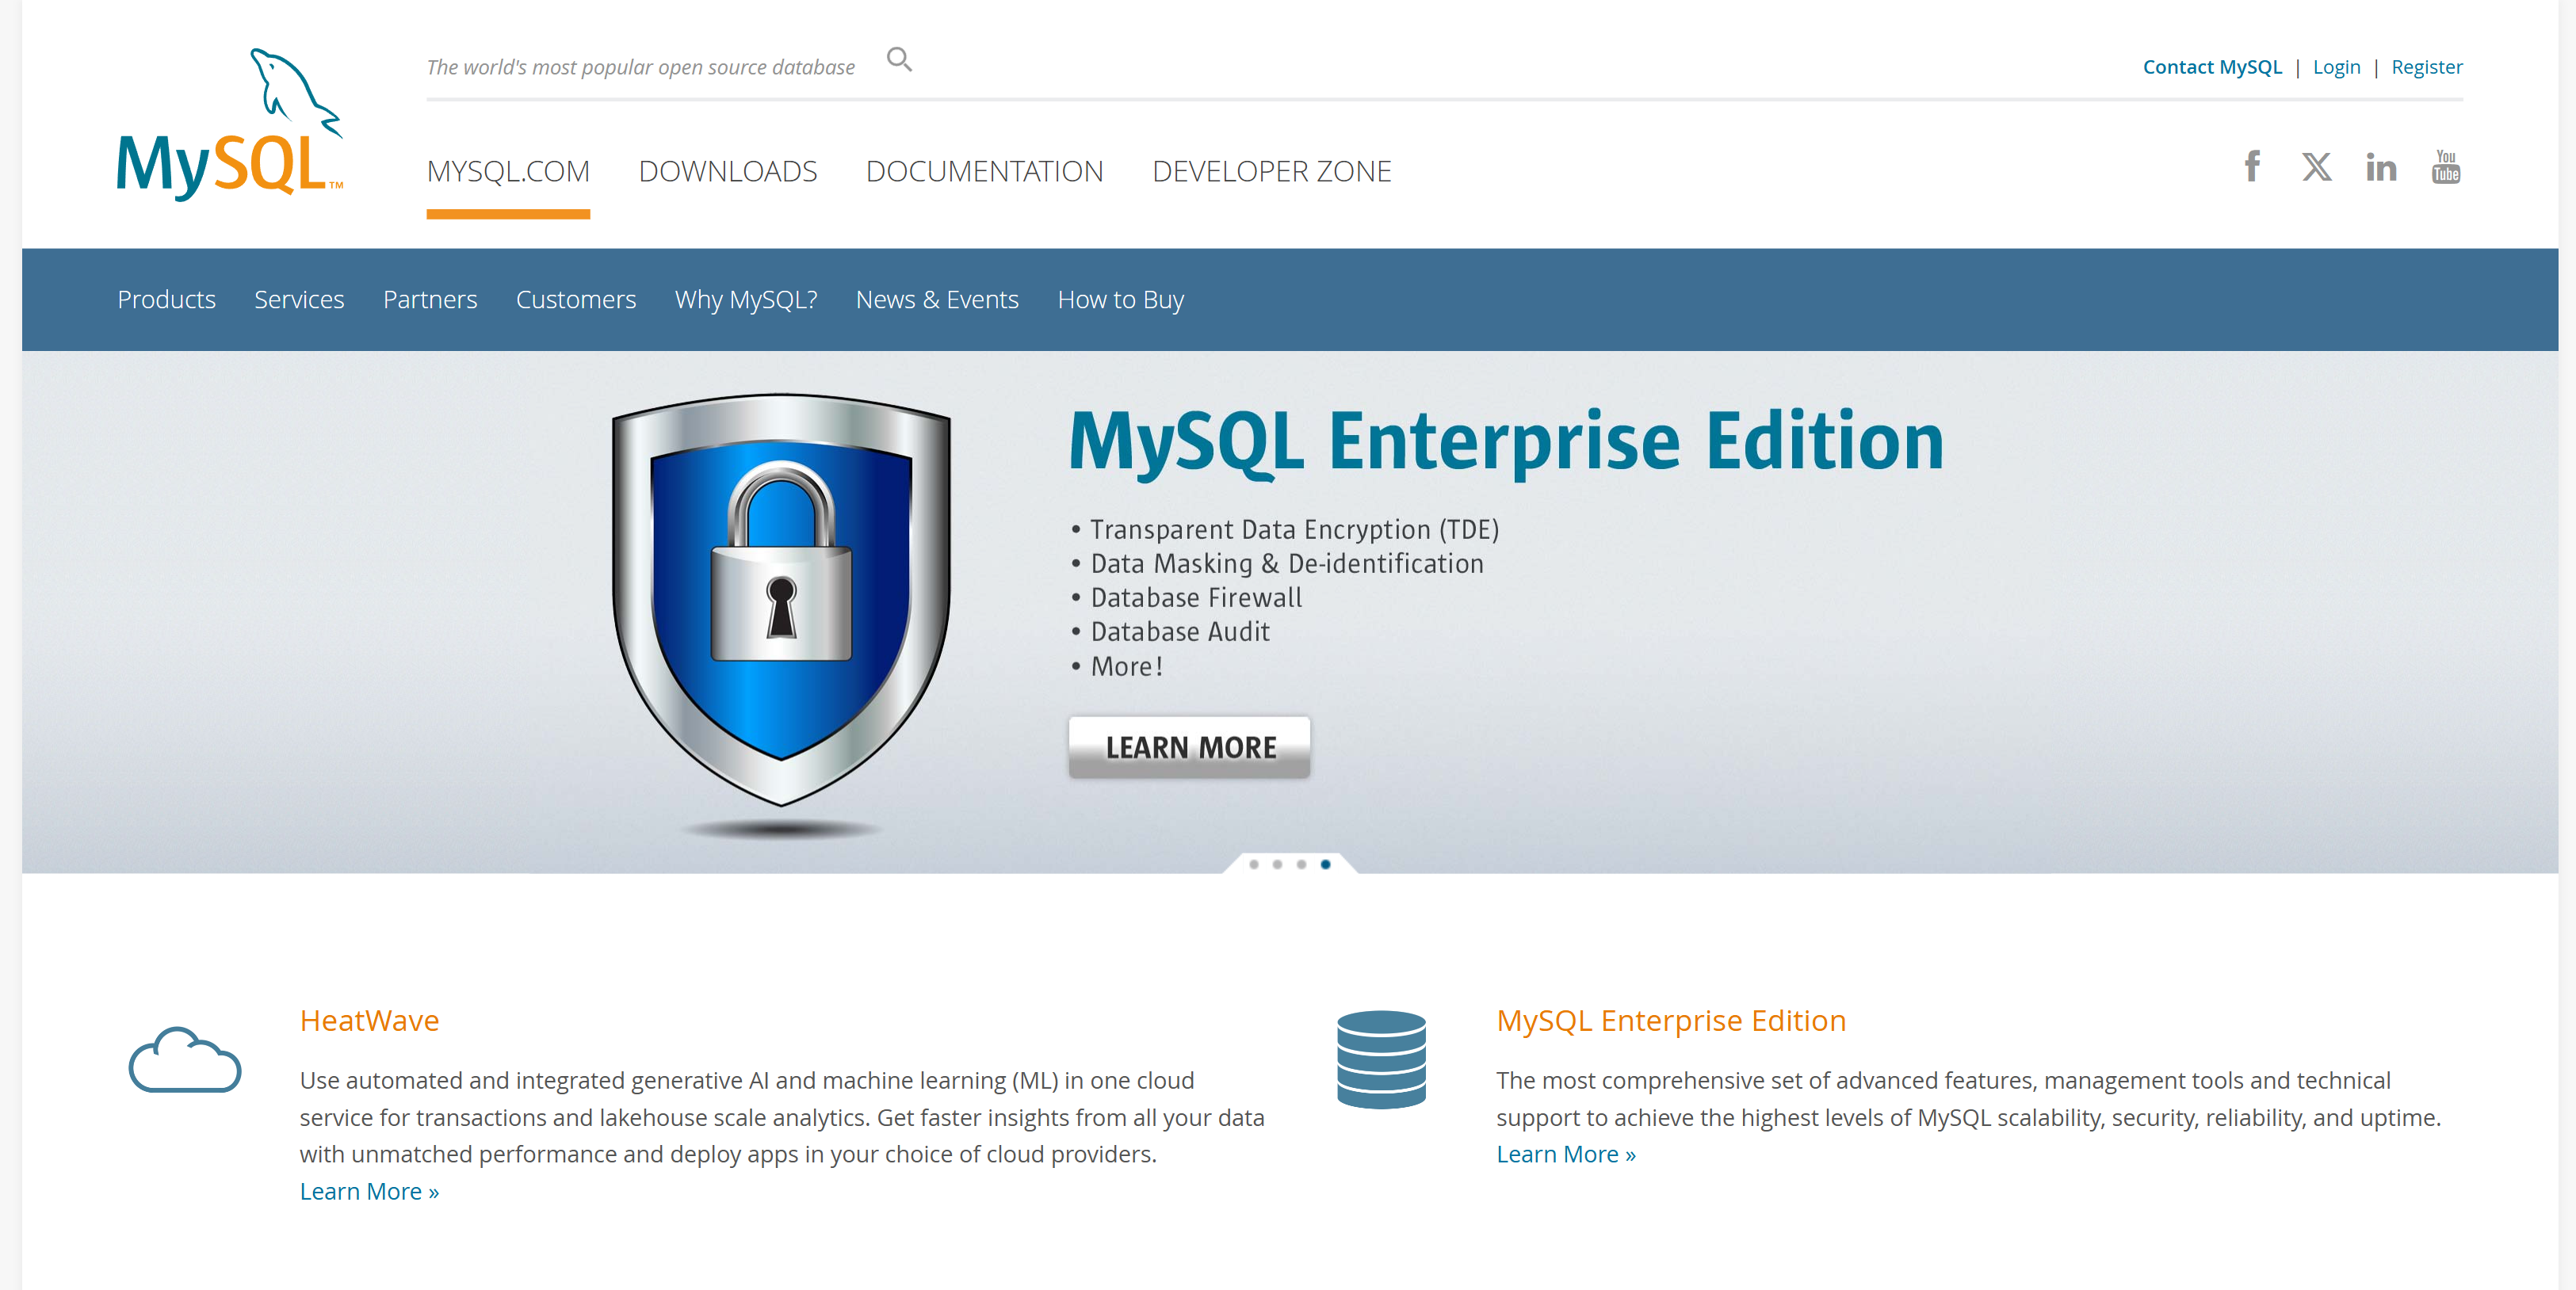Open the Why MySQL? menu

[746, 299]
